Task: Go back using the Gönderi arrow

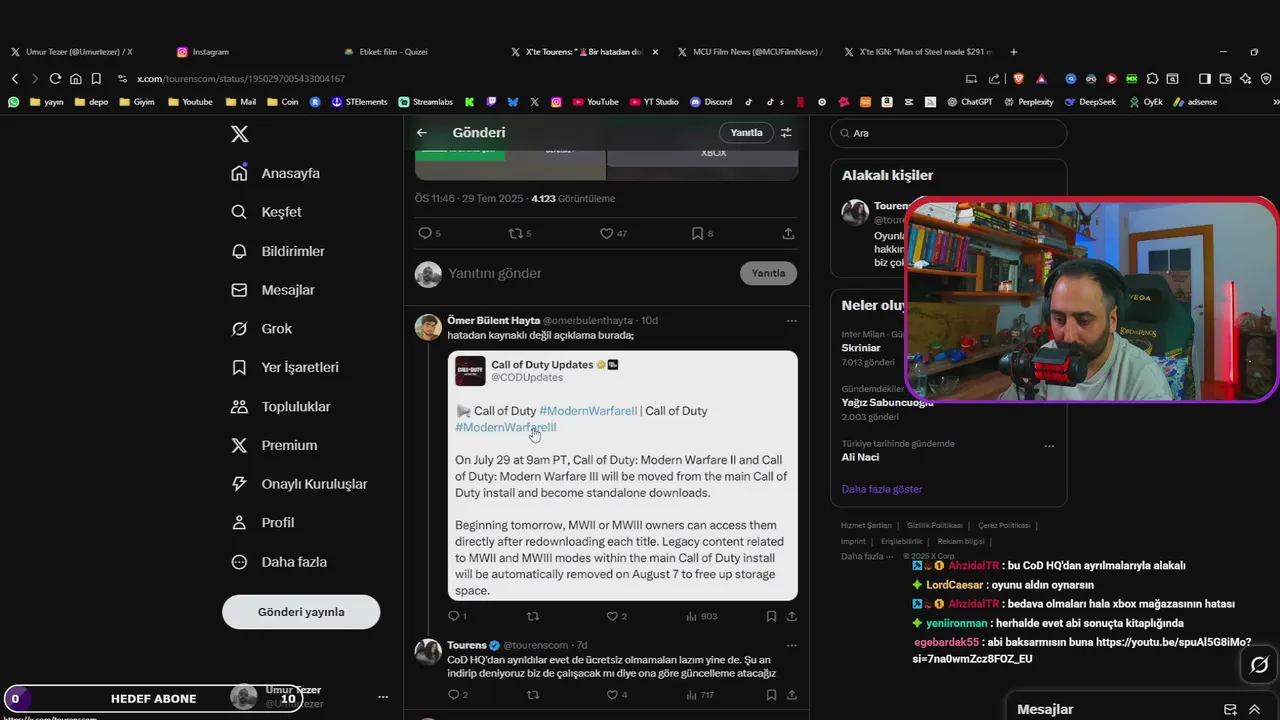Action: (422, 132)
